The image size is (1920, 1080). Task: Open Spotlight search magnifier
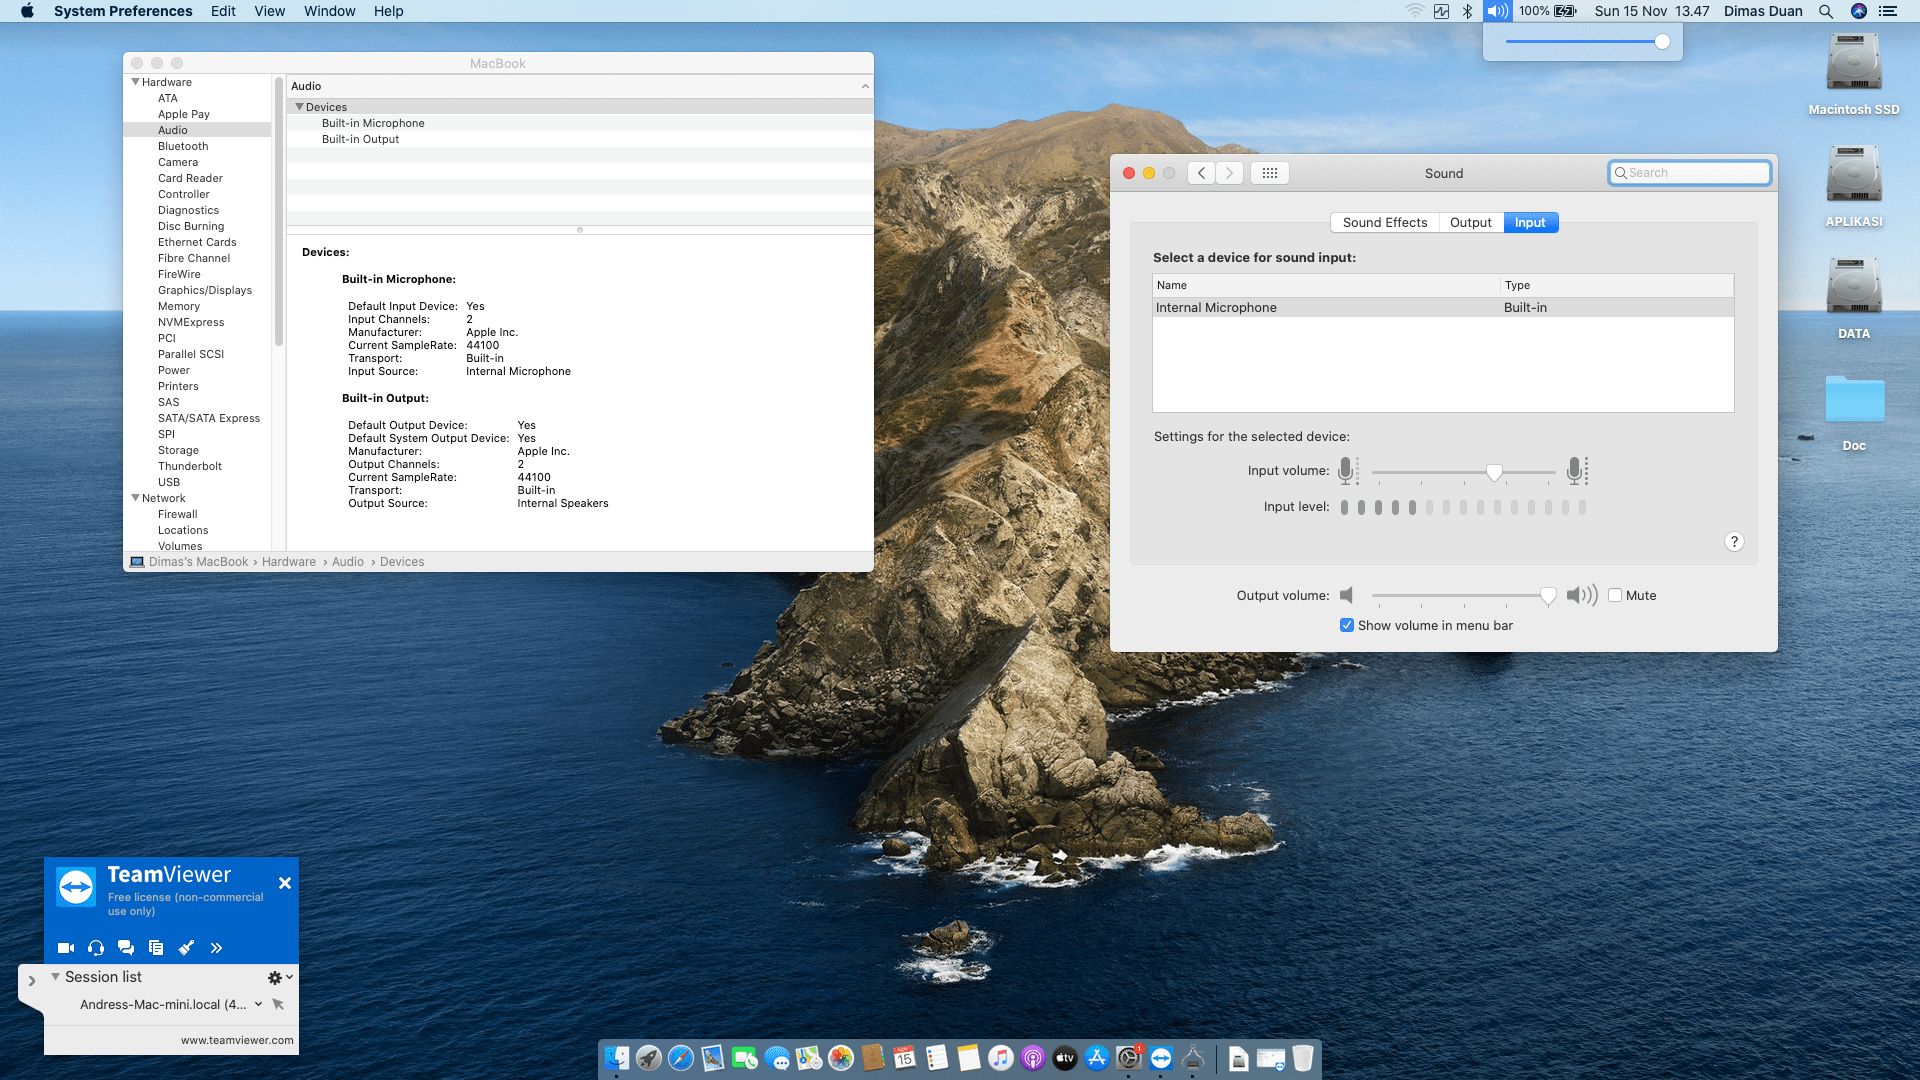(x=1826, y=11)
